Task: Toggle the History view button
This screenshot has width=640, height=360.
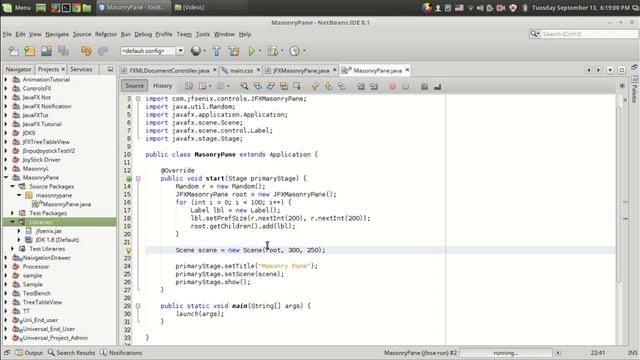Action: click(162, 86)
